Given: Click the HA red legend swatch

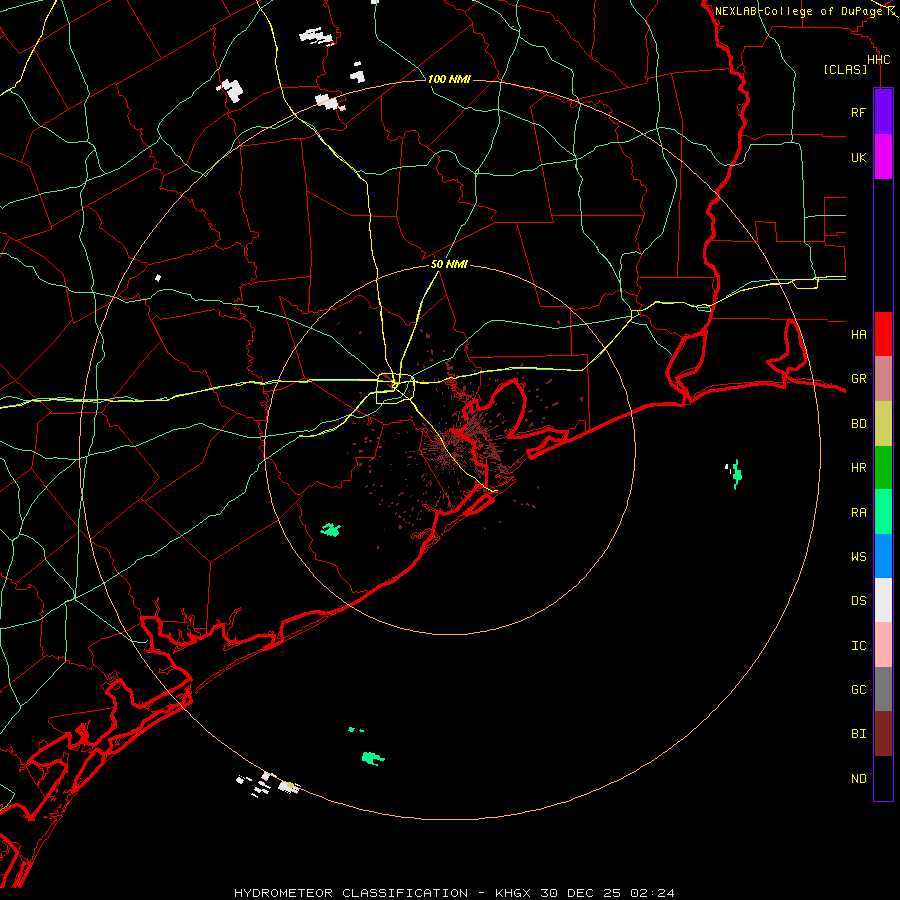Looking at the screenshot, I should (883, 334).
